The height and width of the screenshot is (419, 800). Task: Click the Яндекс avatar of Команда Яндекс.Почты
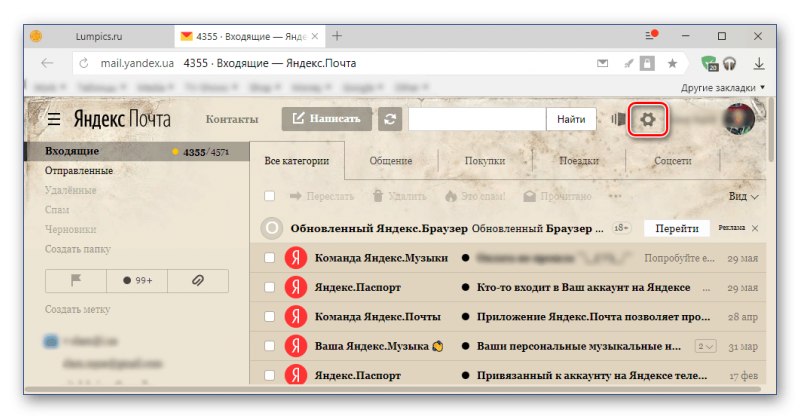(295, 316)
